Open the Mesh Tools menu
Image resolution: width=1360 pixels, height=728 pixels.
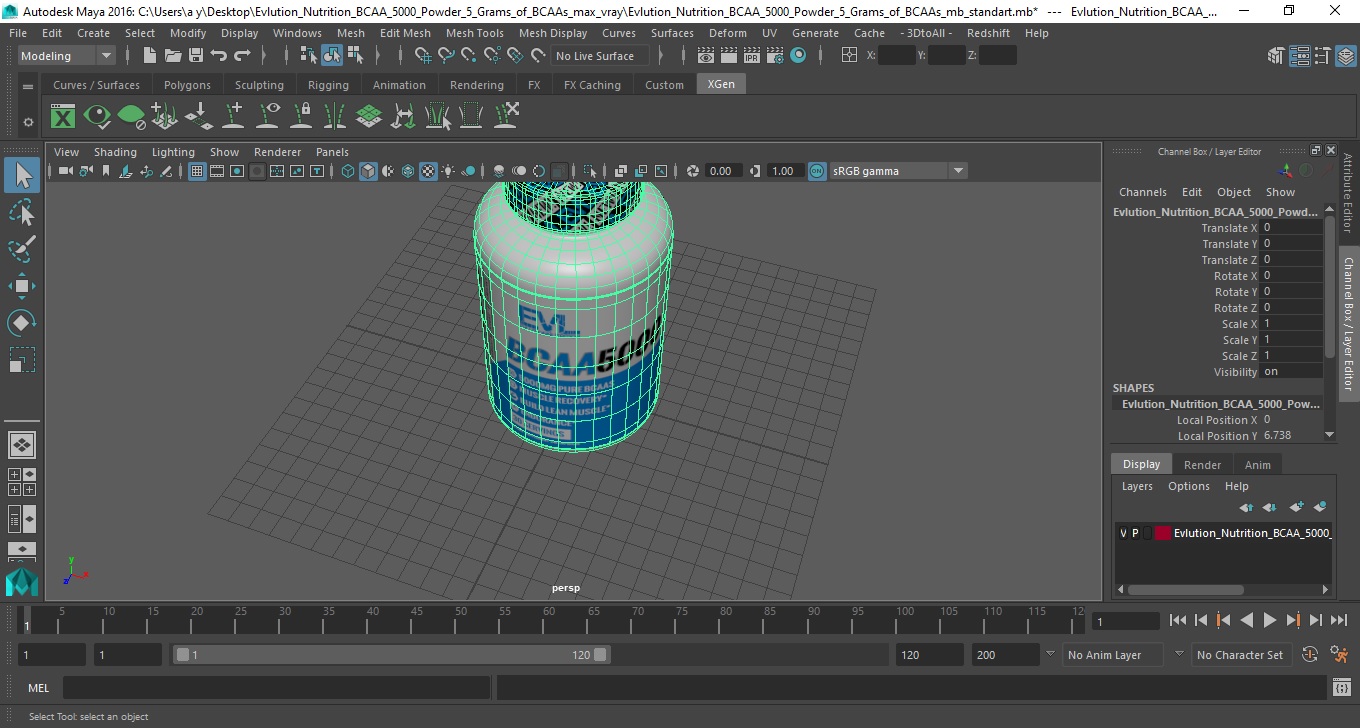click(x=474, y=33)
